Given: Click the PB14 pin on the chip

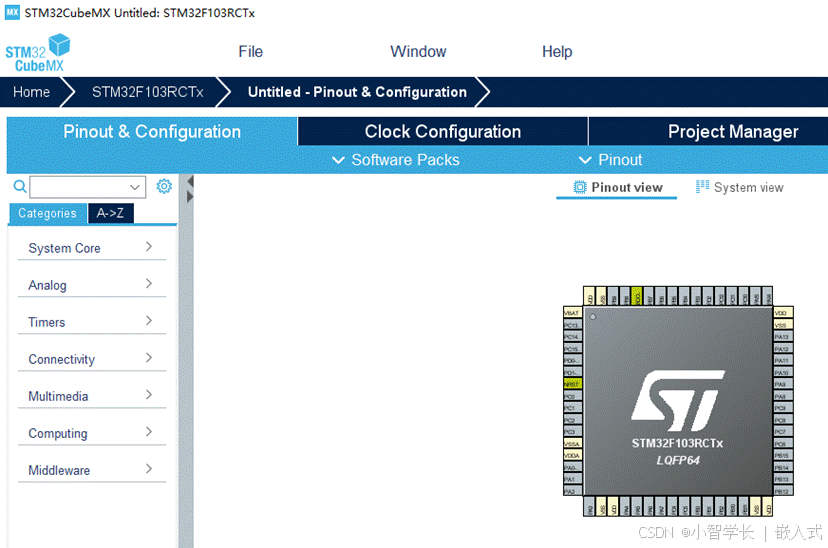Looking at the screenshot, I should [x=783, y=467].
